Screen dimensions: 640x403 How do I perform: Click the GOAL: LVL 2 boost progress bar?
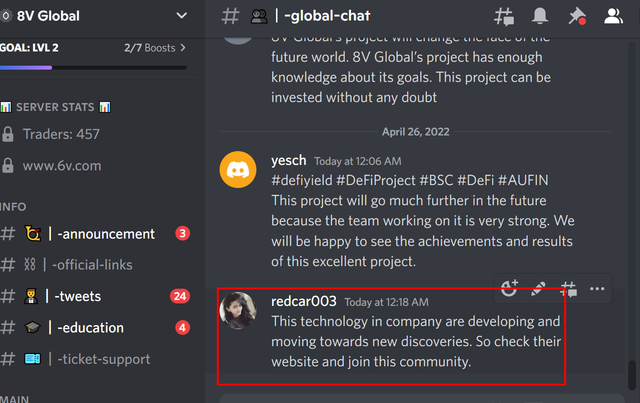pyautogui.click(x=93, y=67)
